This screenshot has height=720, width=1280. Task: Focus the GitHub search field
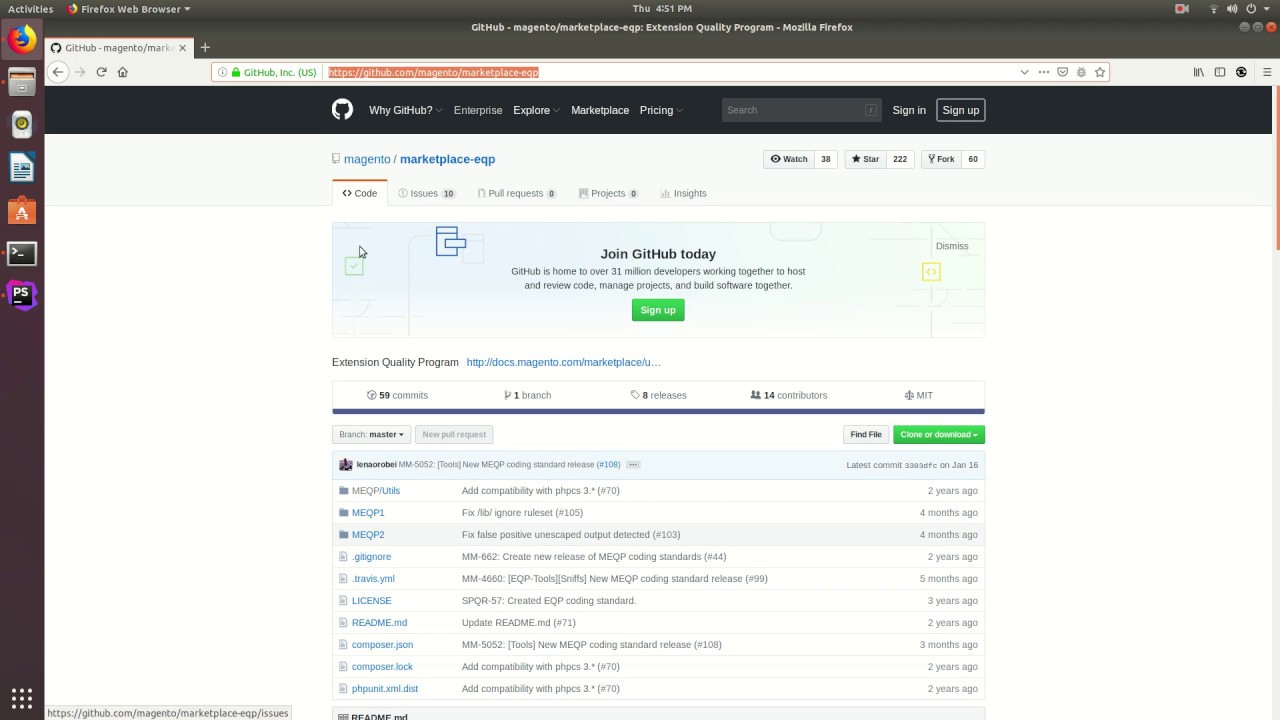pos(801,110)
